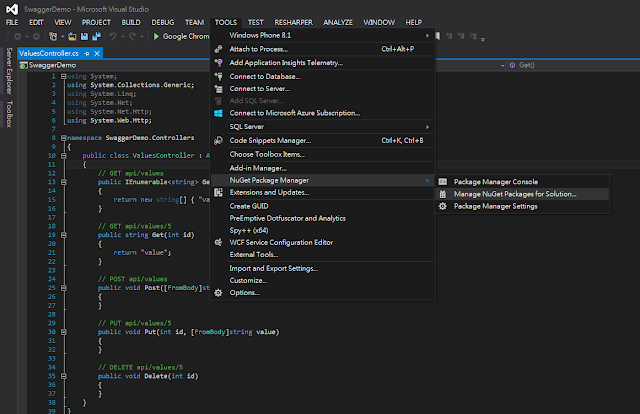Click the Undo toolbar icon

point(113,36)
